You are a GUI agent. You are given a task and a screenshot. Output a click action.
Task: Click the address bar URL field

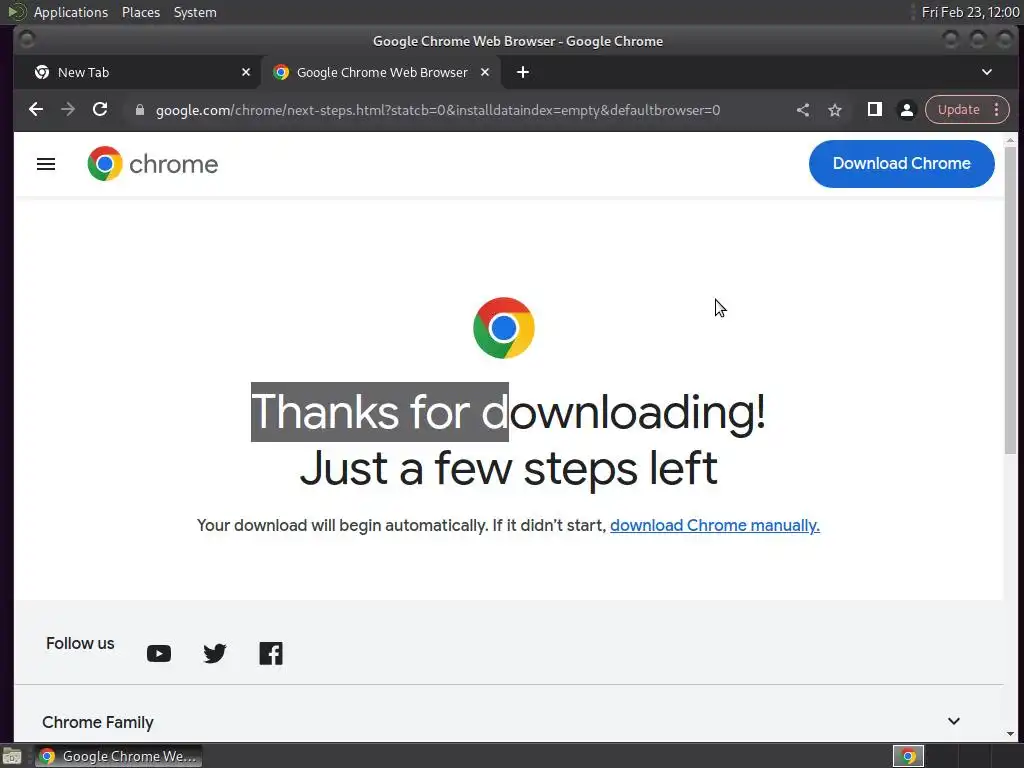pyautogui.click(x=438, y=110)
